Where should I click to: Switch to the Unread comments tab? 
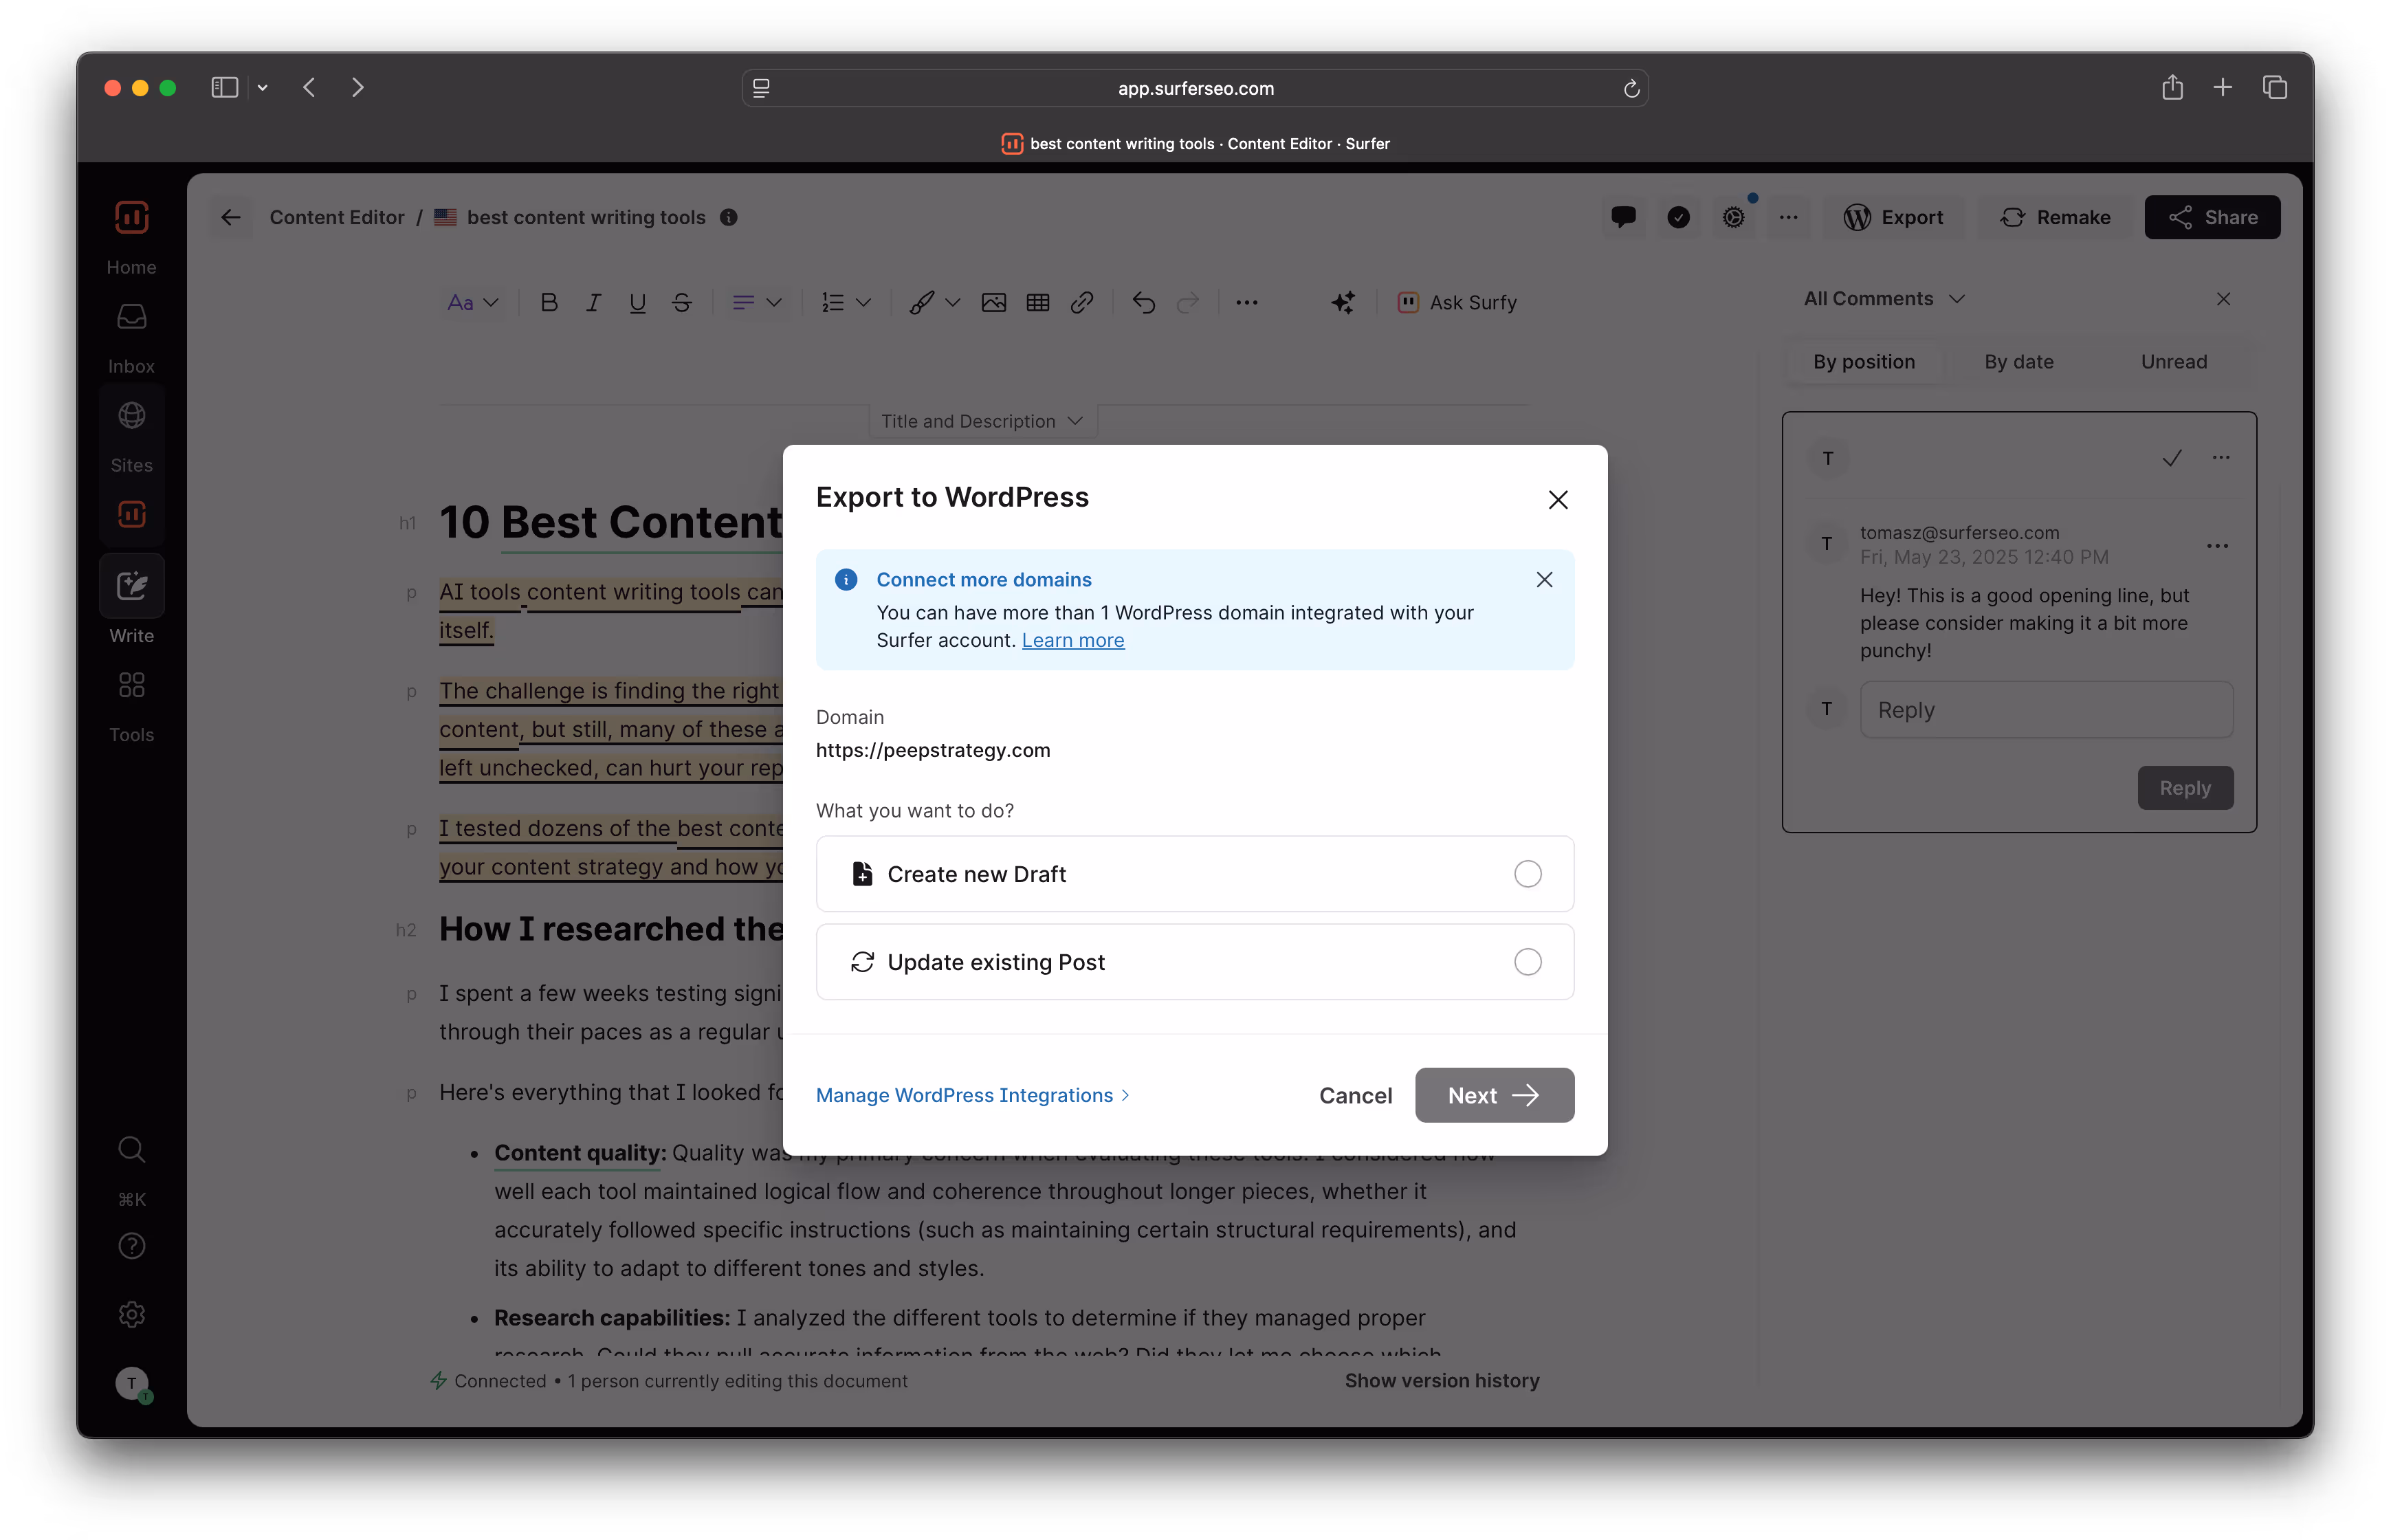2173,361
